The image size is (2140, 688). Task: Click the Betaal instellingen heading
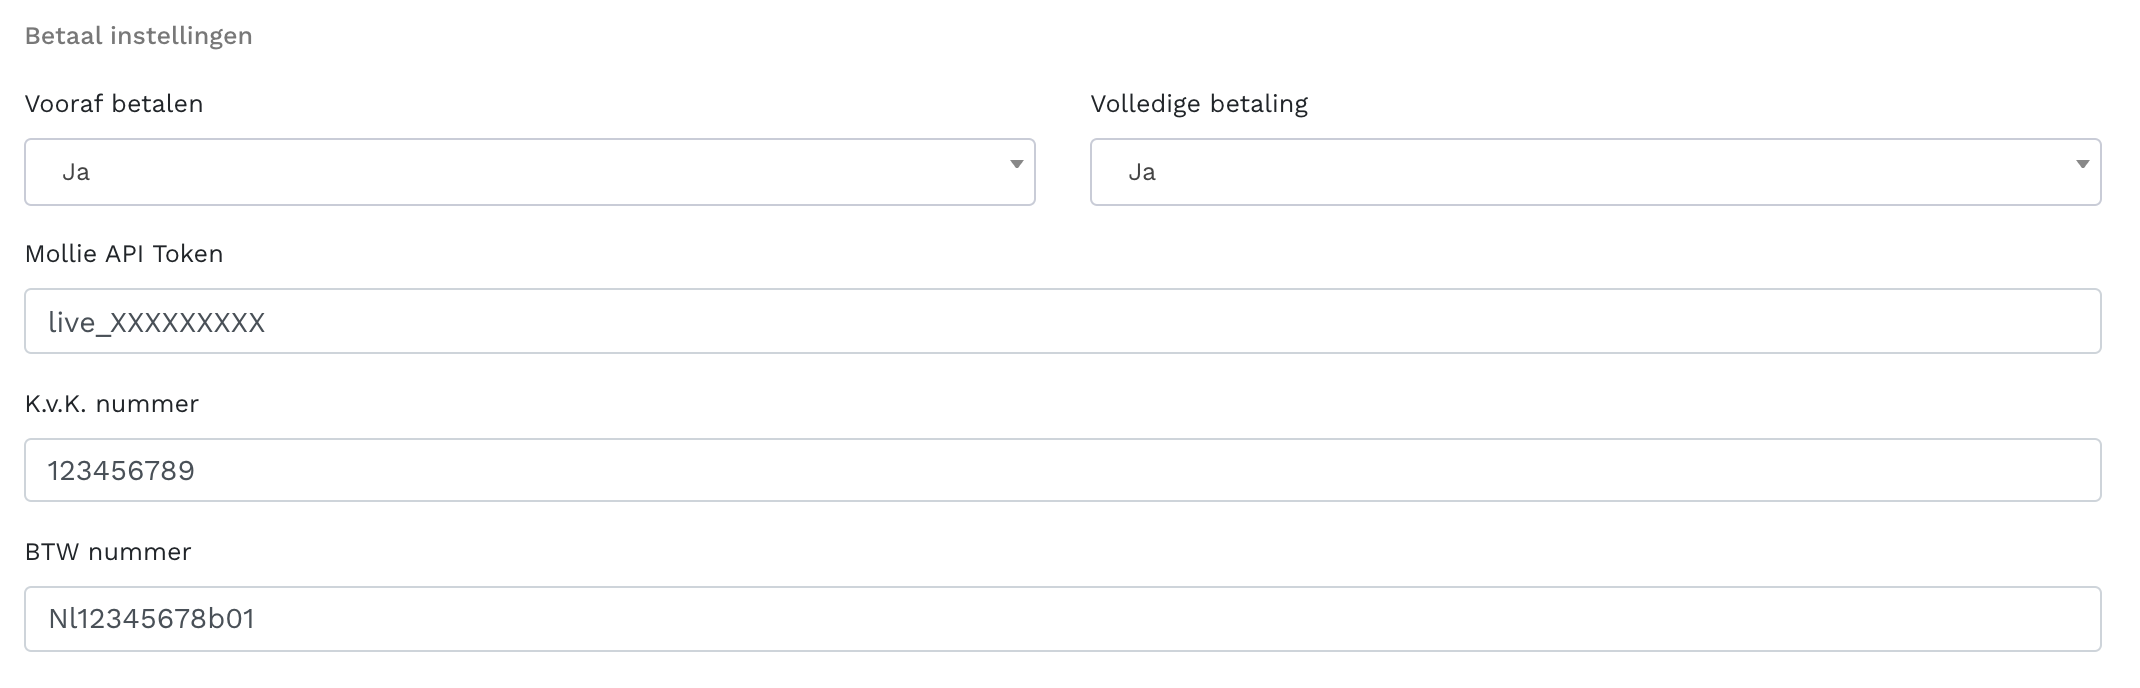tap(139, 36)
